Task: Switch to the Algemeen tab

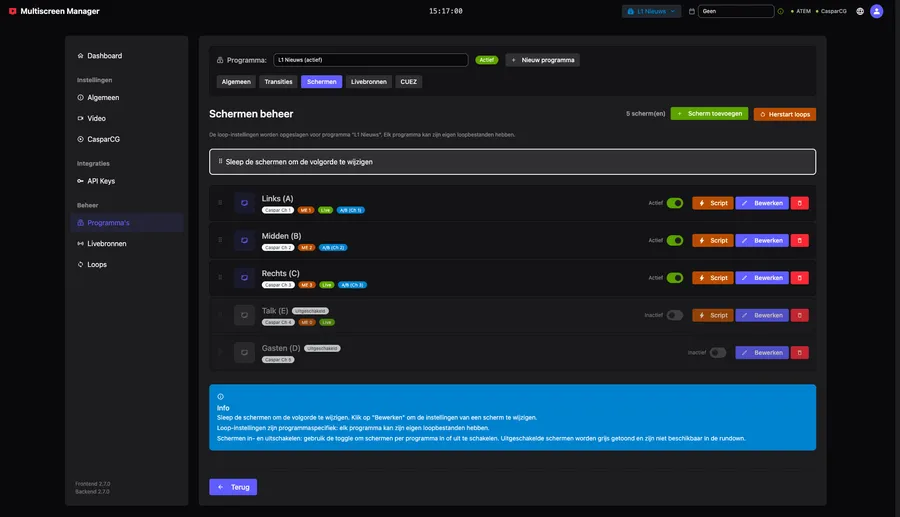Action: (x=236, y=81)
